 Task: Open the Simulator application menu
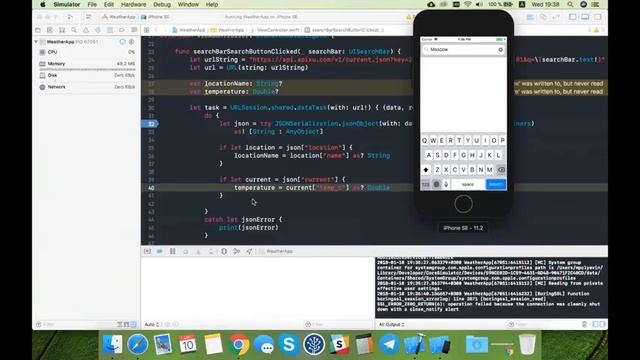coord(67,4)
